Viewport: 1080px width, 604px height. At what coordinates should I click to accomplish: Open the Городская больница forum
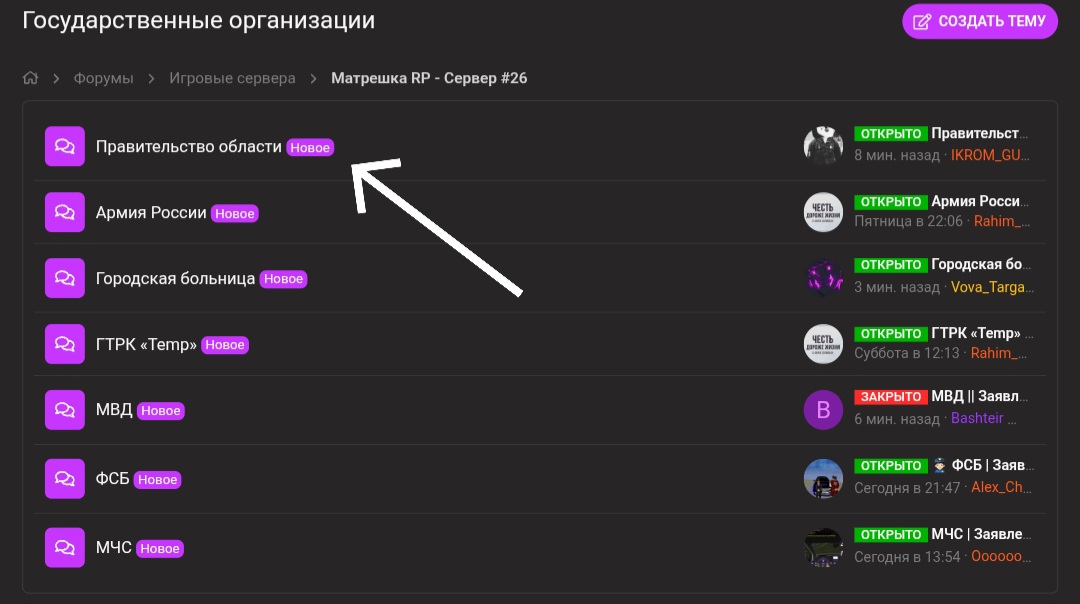pos(175,278)
